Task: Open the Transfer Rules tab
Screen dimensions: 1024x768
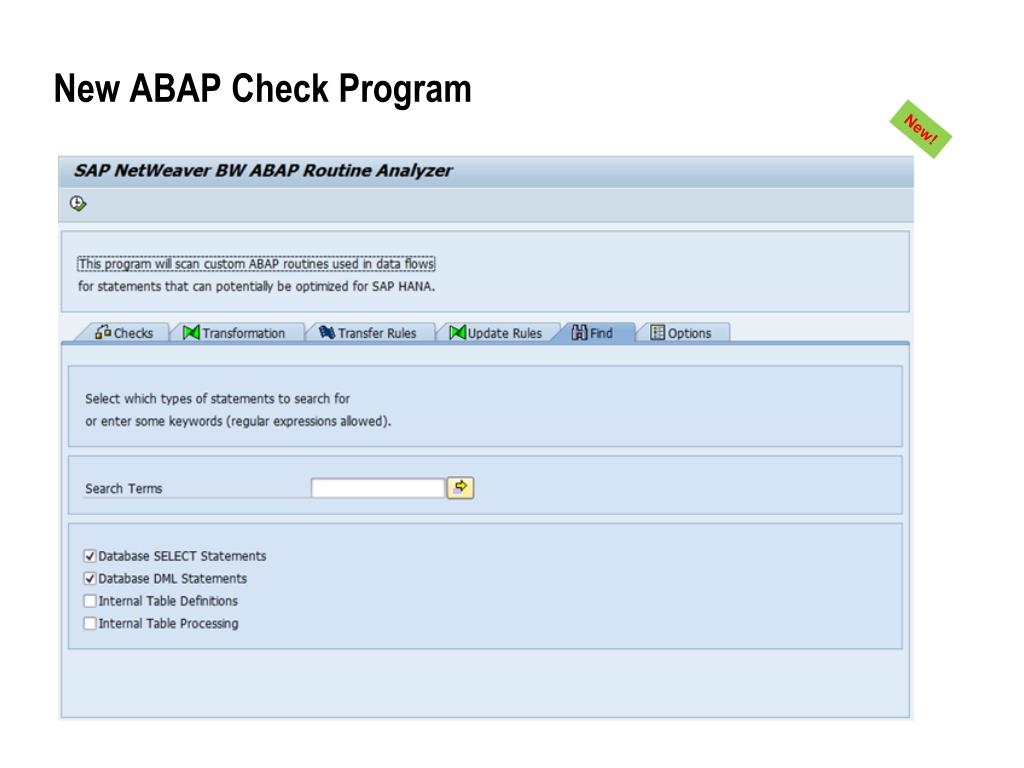Action: point(368,333)
